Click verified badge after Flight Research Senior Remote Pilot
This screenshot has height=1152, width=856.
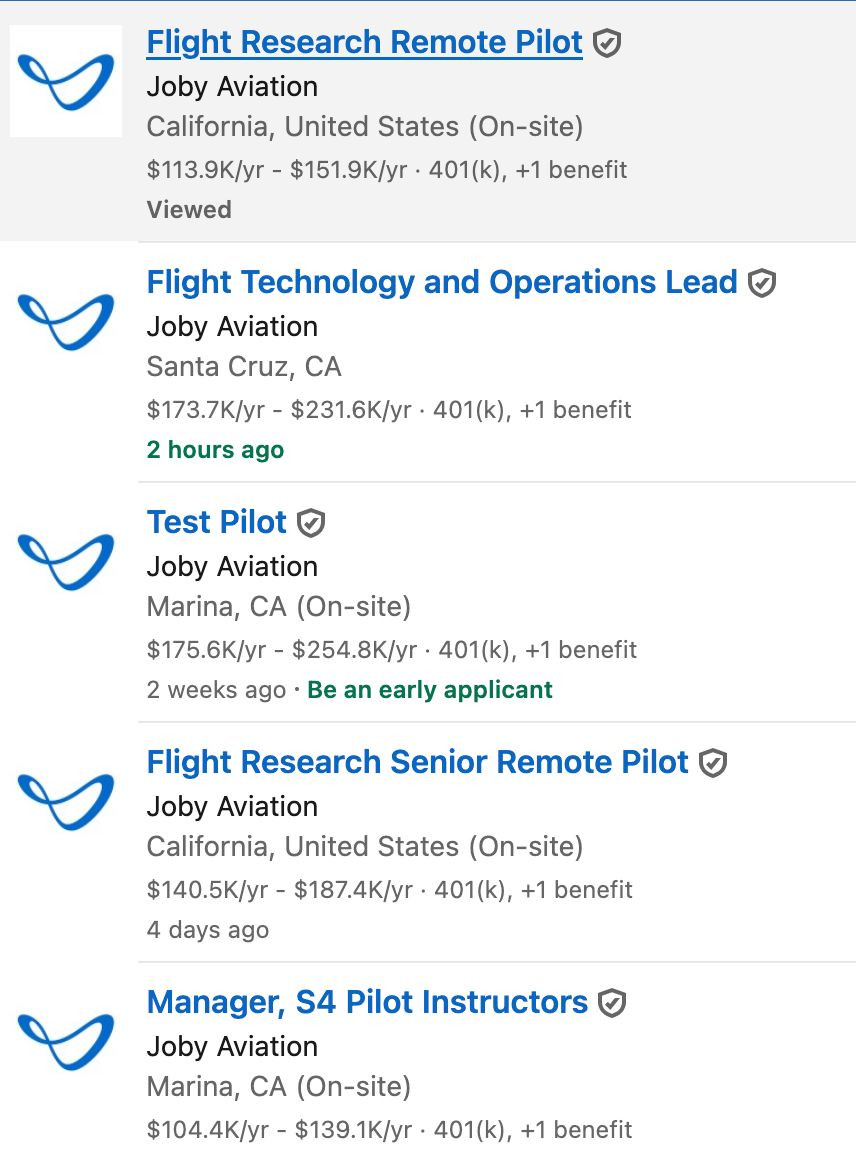click(x=713, y=763)
